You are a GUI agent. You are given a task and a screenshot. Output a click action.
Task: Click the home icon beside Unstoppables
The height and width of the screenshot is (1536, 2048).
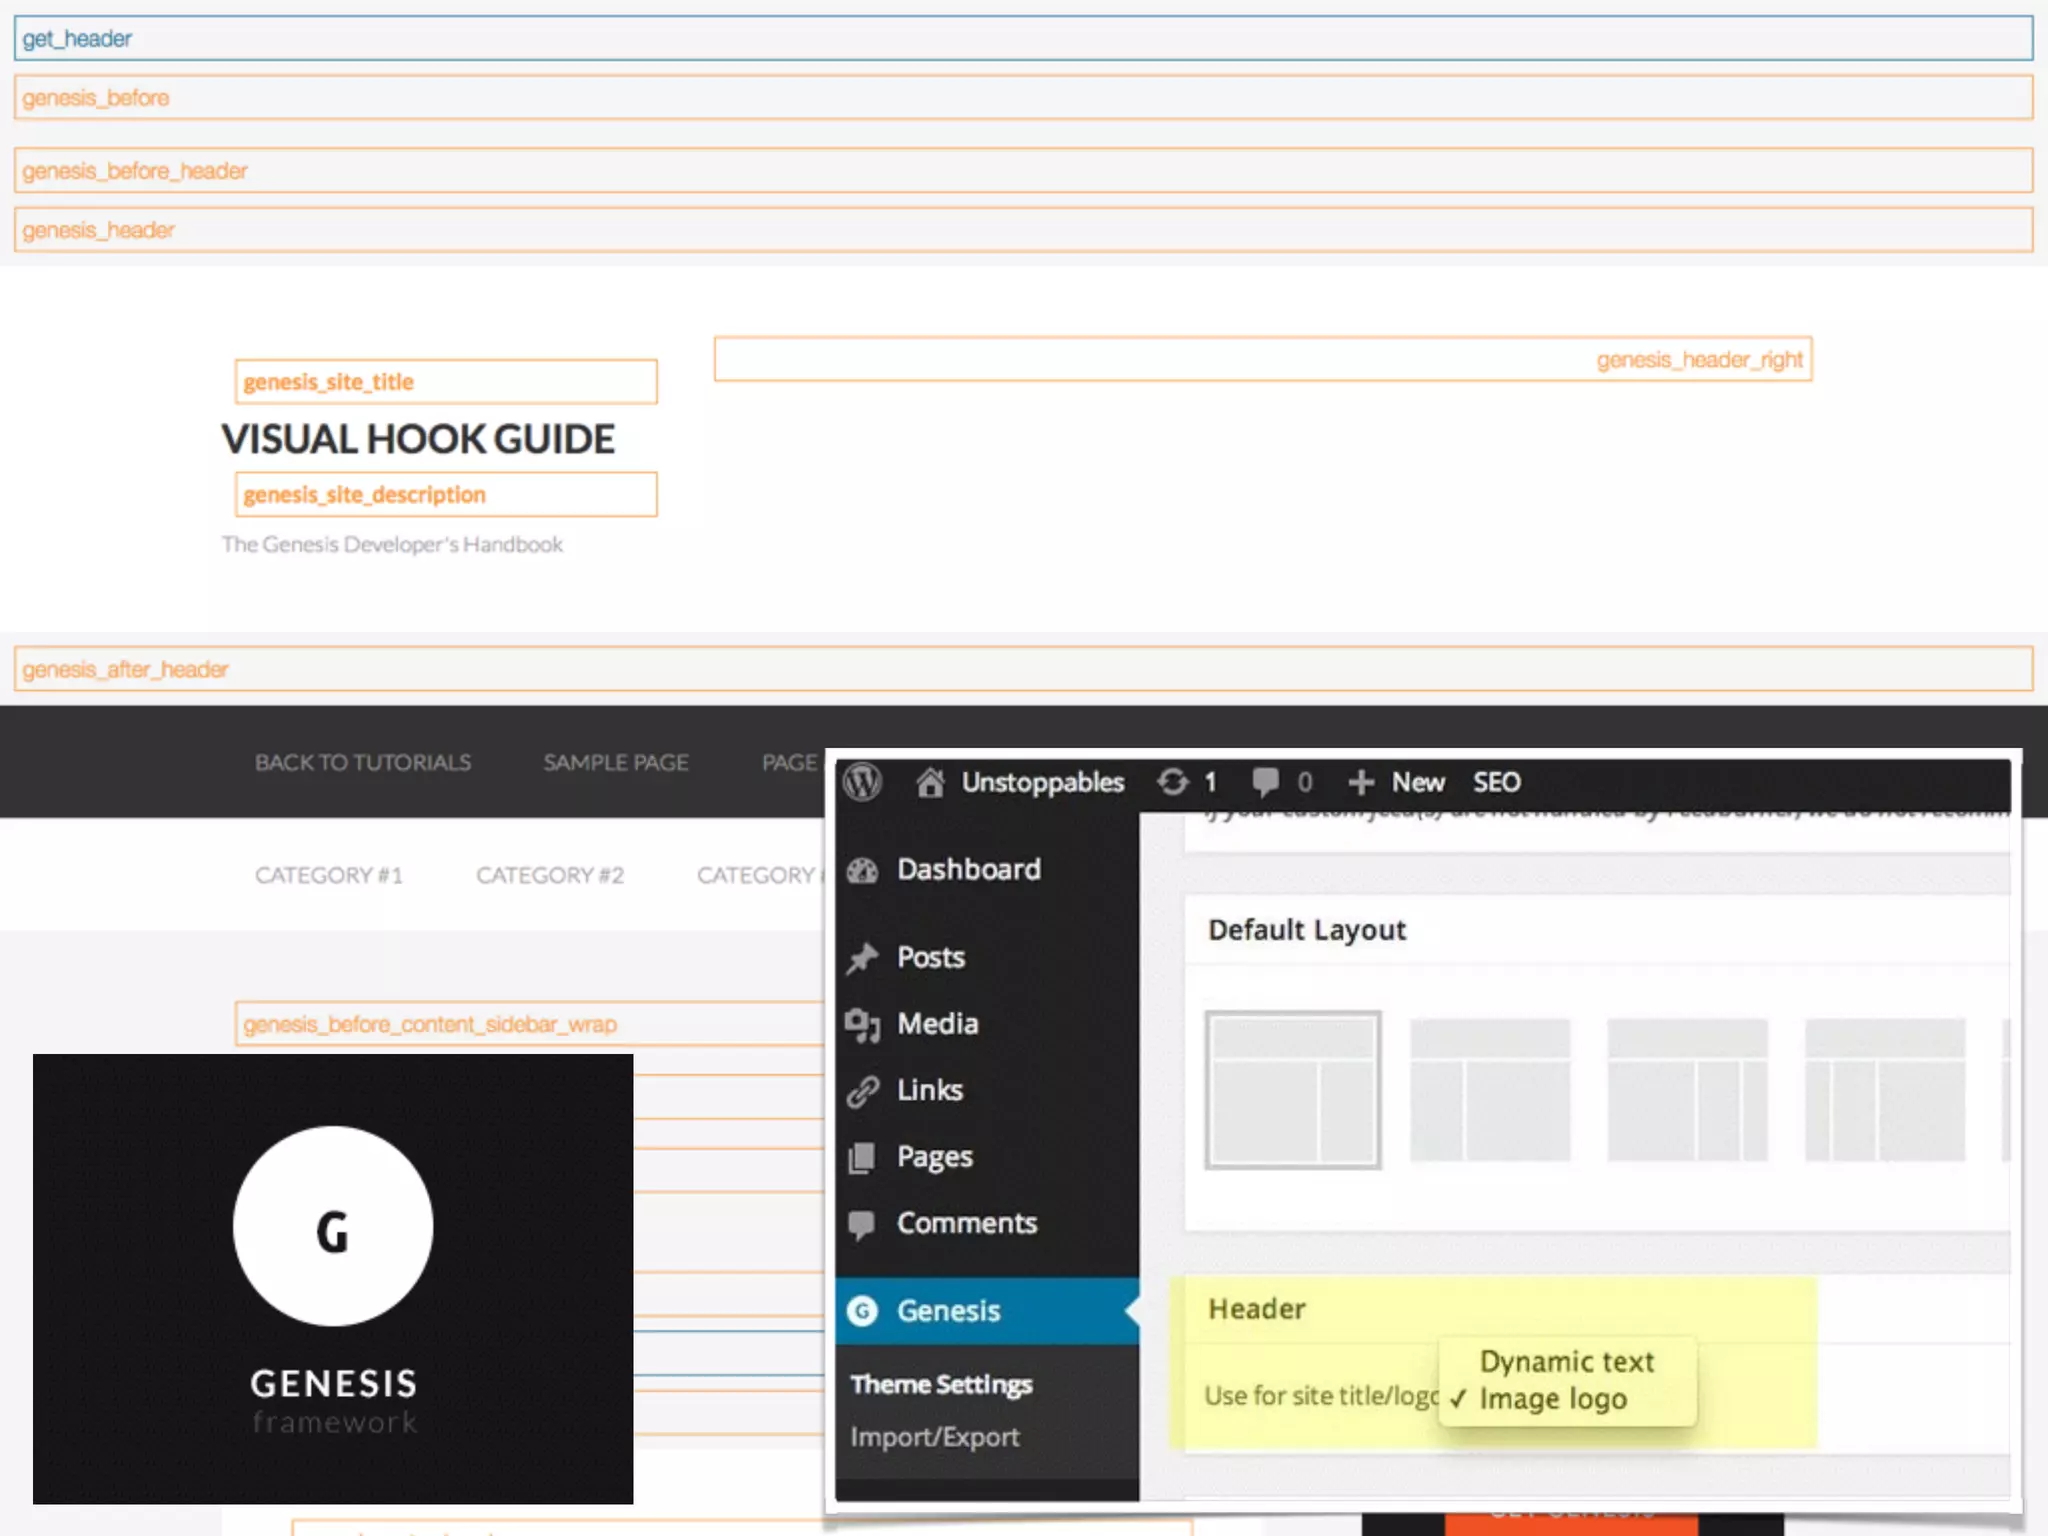click(x=930, y=782)
